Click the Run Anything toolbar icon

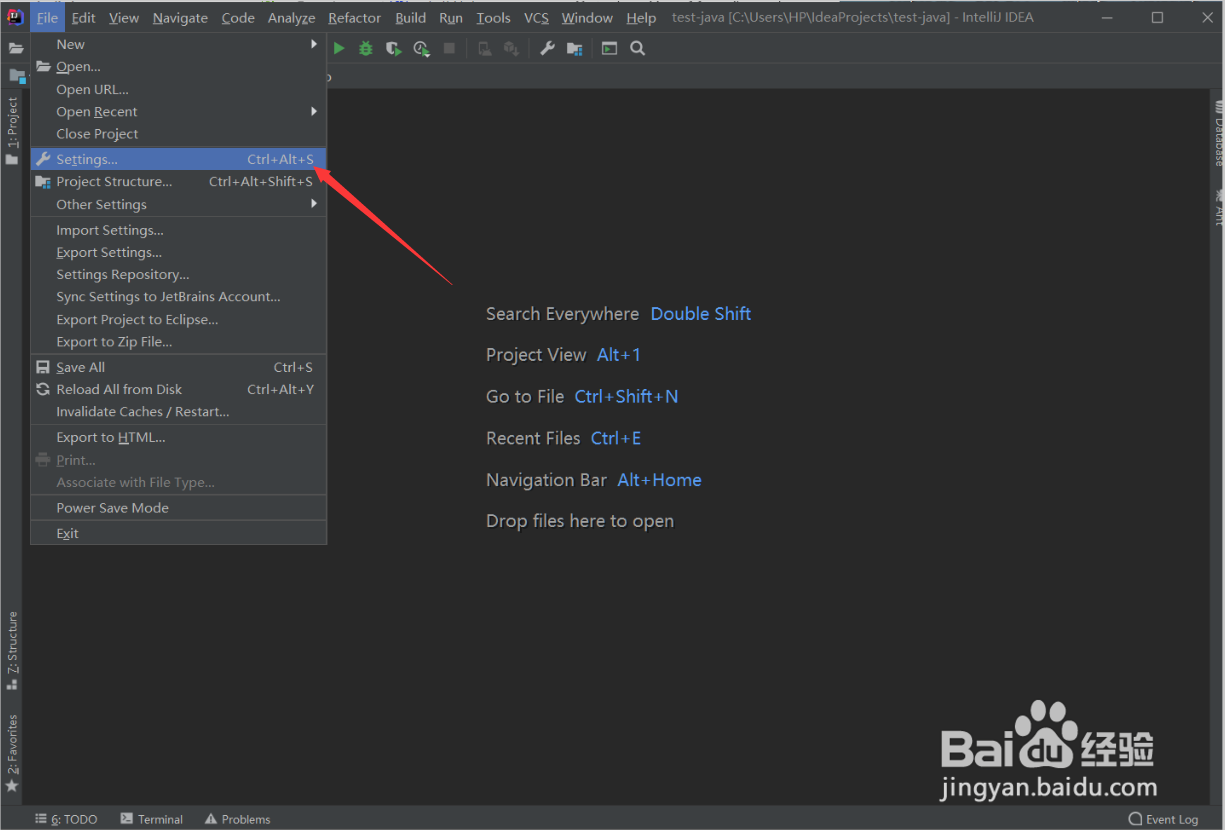[610, 48]
